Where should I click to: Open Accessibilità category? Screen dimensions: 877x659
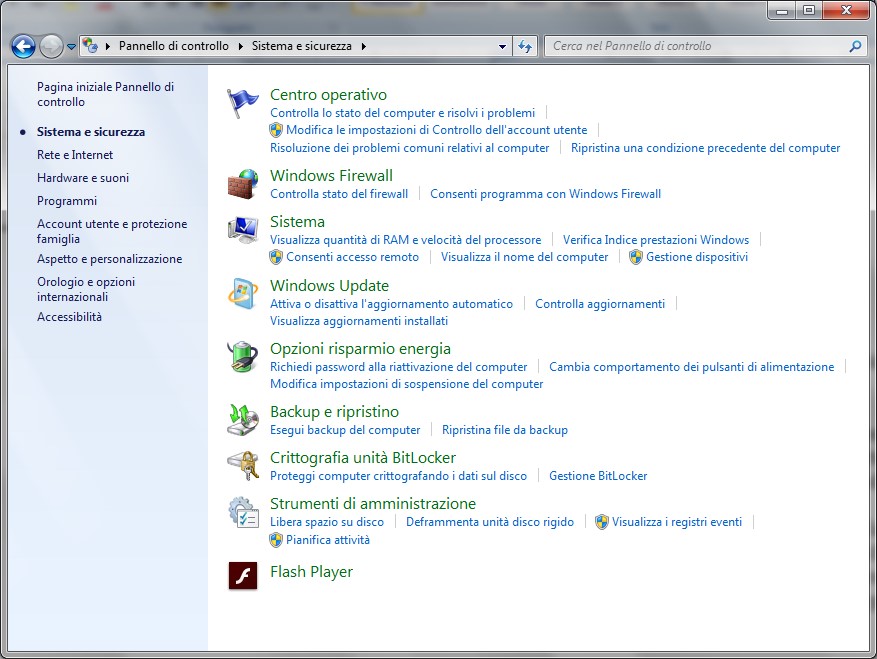pos(69,317)
